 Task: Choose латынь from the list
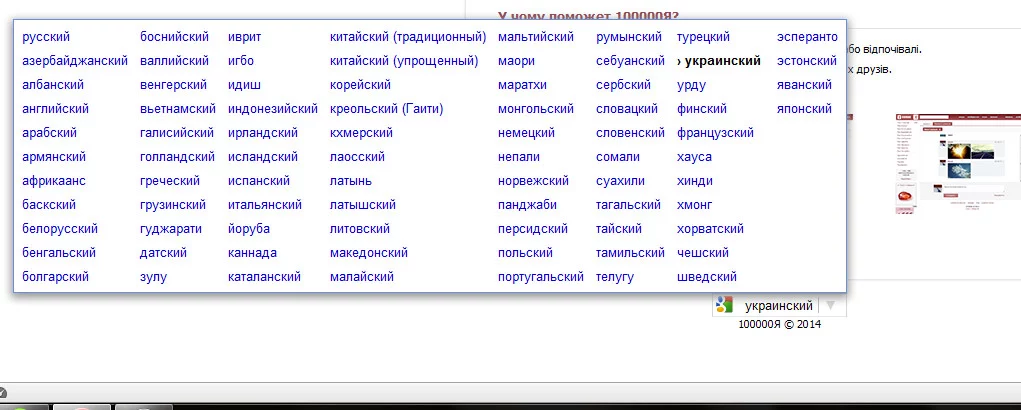point(351,181)
